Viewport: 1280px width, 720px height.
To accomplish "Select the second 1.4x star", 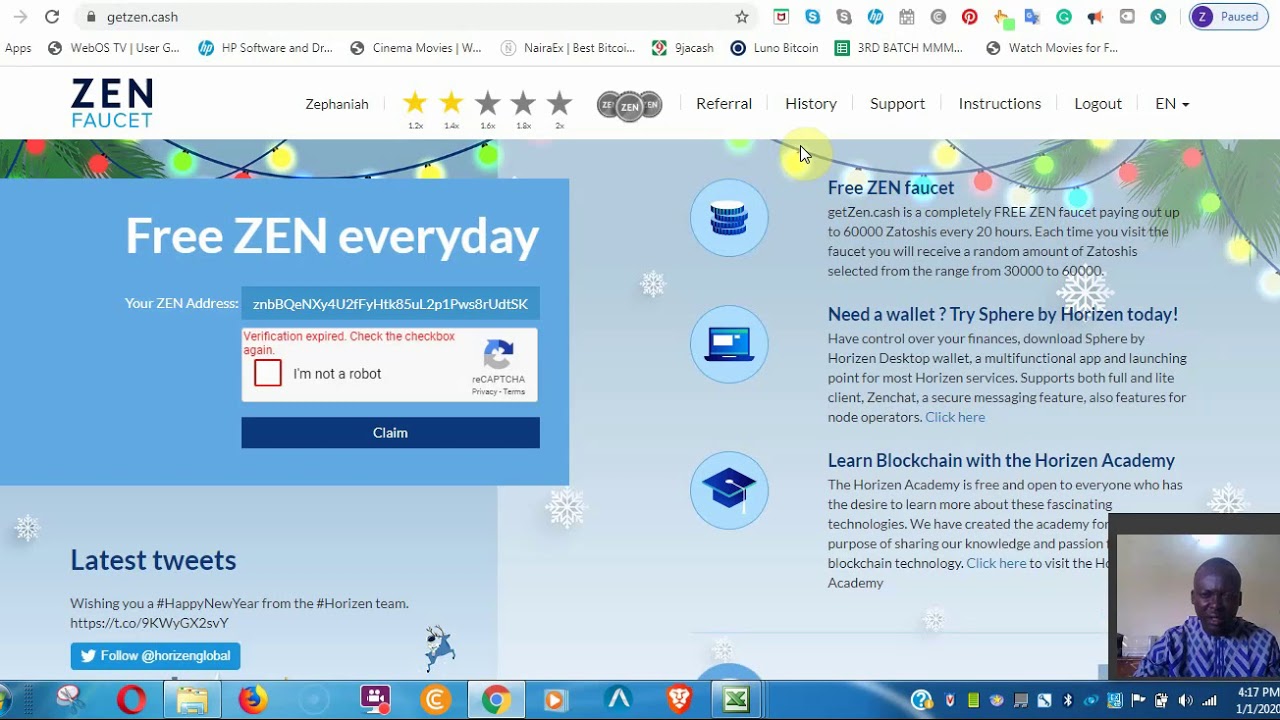I will [x=451, y=102].
